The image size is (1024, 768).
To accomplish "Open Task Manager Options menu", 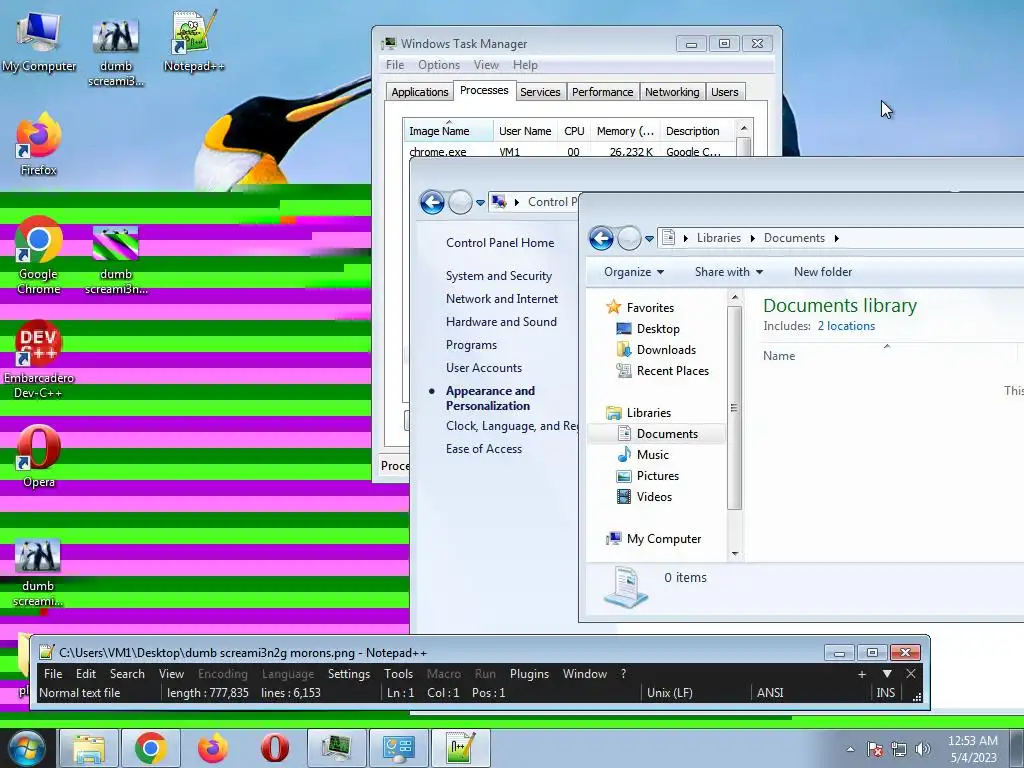I will pos(439,65).
